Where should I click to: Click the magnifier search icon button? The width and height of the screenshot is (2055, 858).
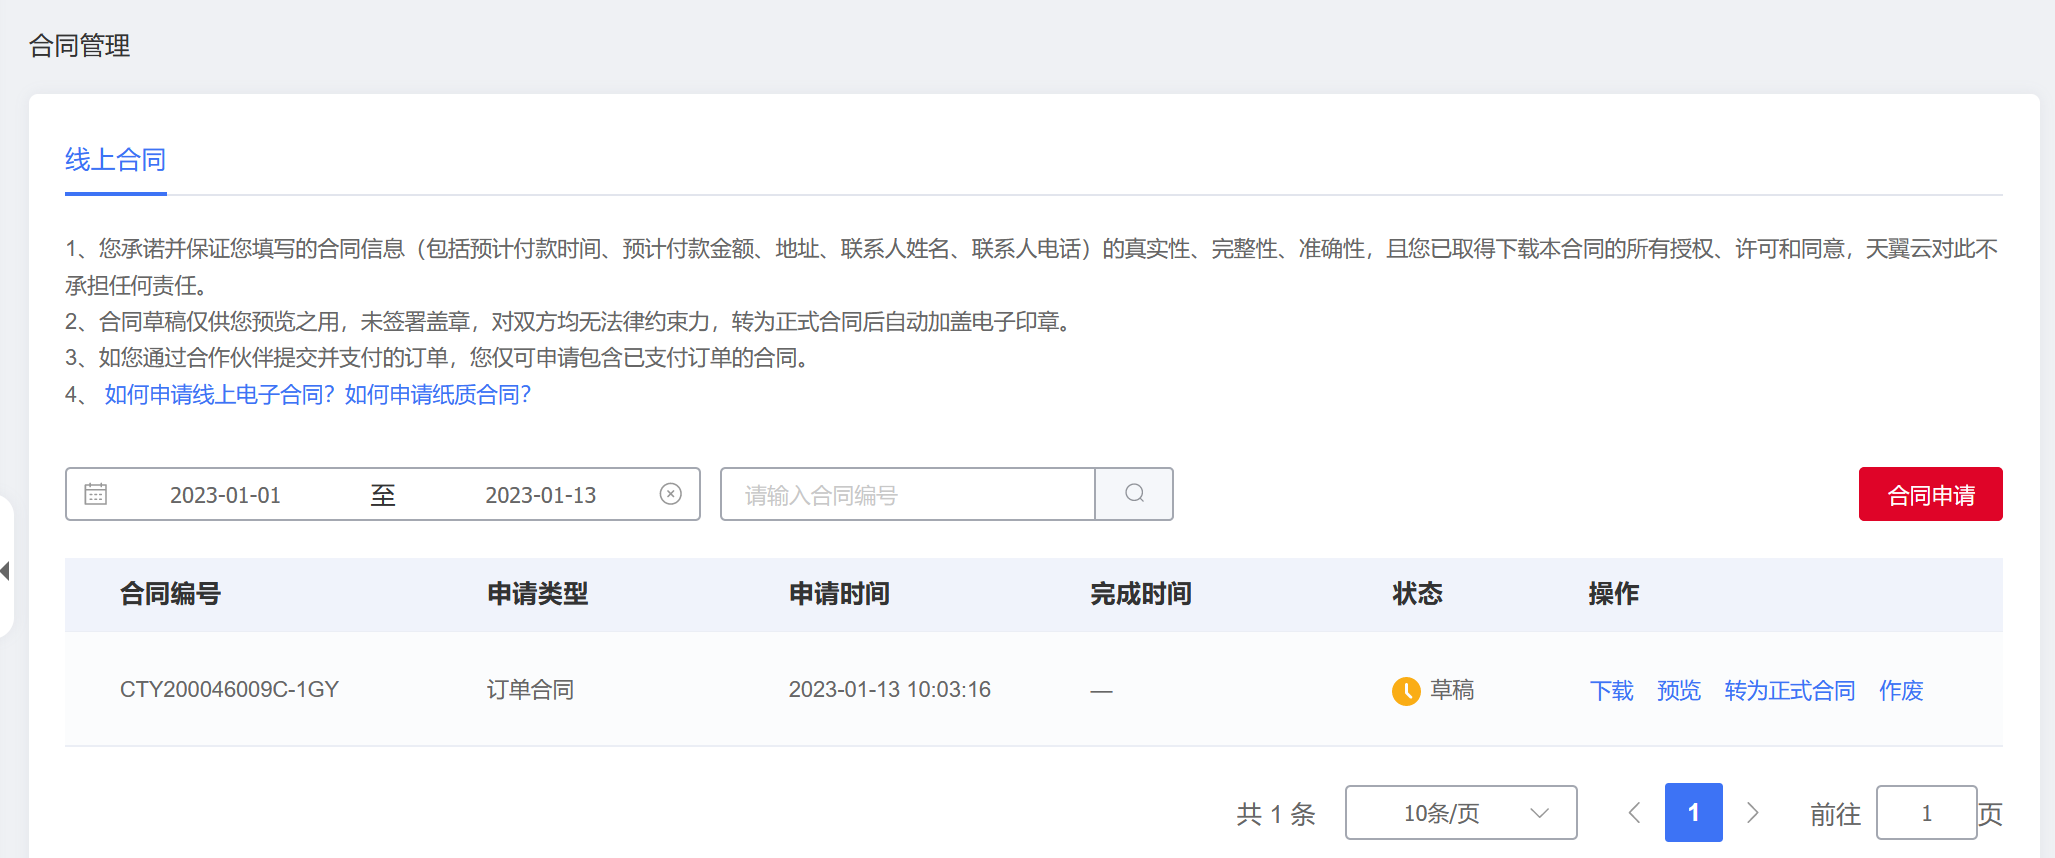click(1134, 494)
